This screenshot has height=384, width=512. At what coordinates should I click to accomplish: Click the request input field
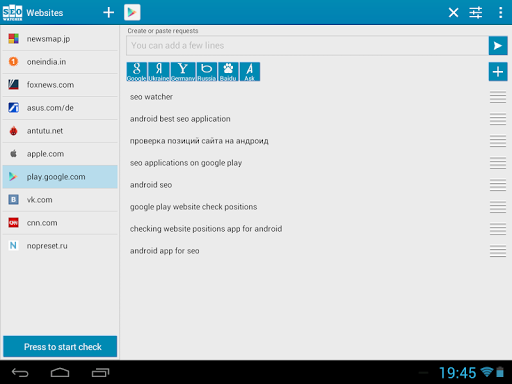point(307,46)
